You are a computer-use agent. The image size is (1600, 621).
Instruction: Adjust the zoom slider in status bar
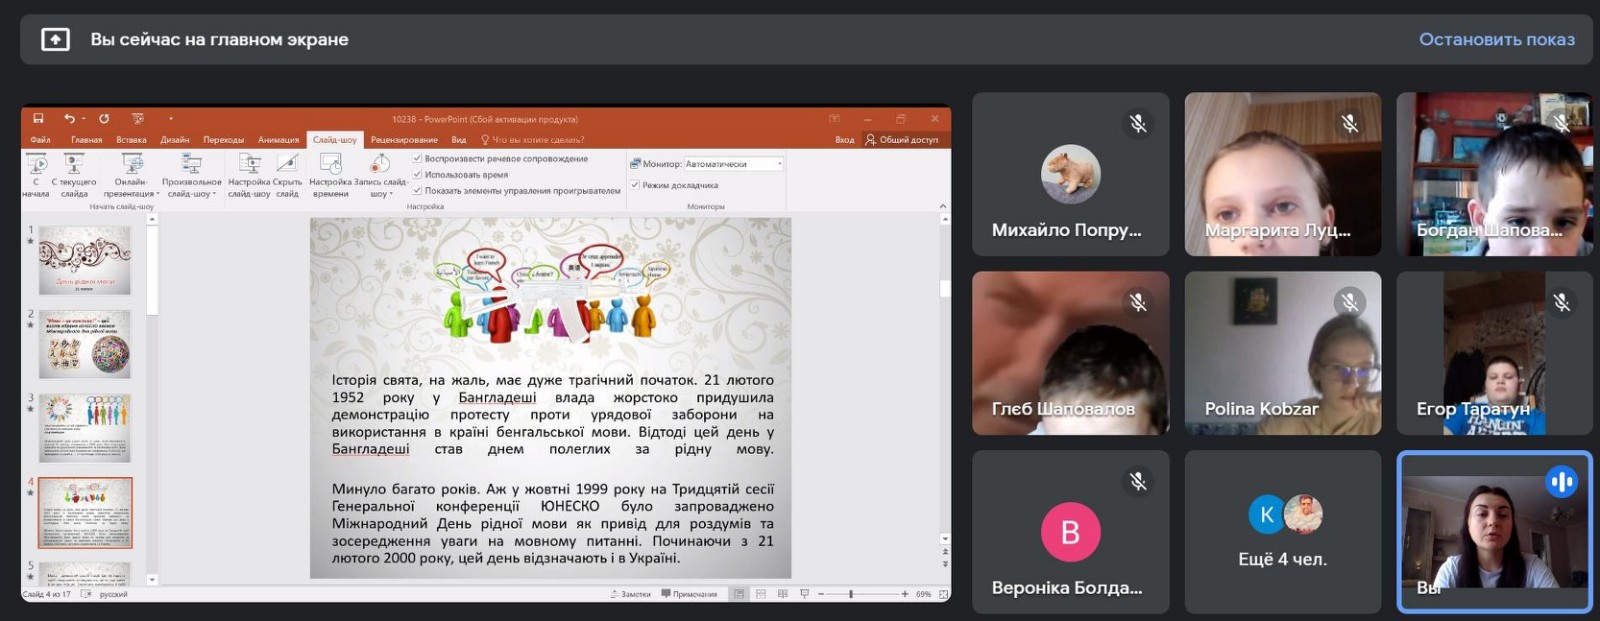(x=851, y=594)
